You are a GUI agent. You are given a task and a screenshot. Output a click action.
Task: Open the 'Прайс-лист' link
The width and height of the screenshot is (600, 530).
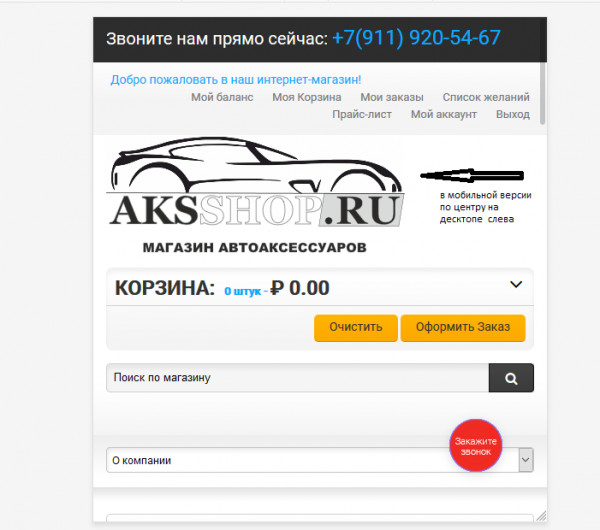pyautogui.click(x=362, y=114)
